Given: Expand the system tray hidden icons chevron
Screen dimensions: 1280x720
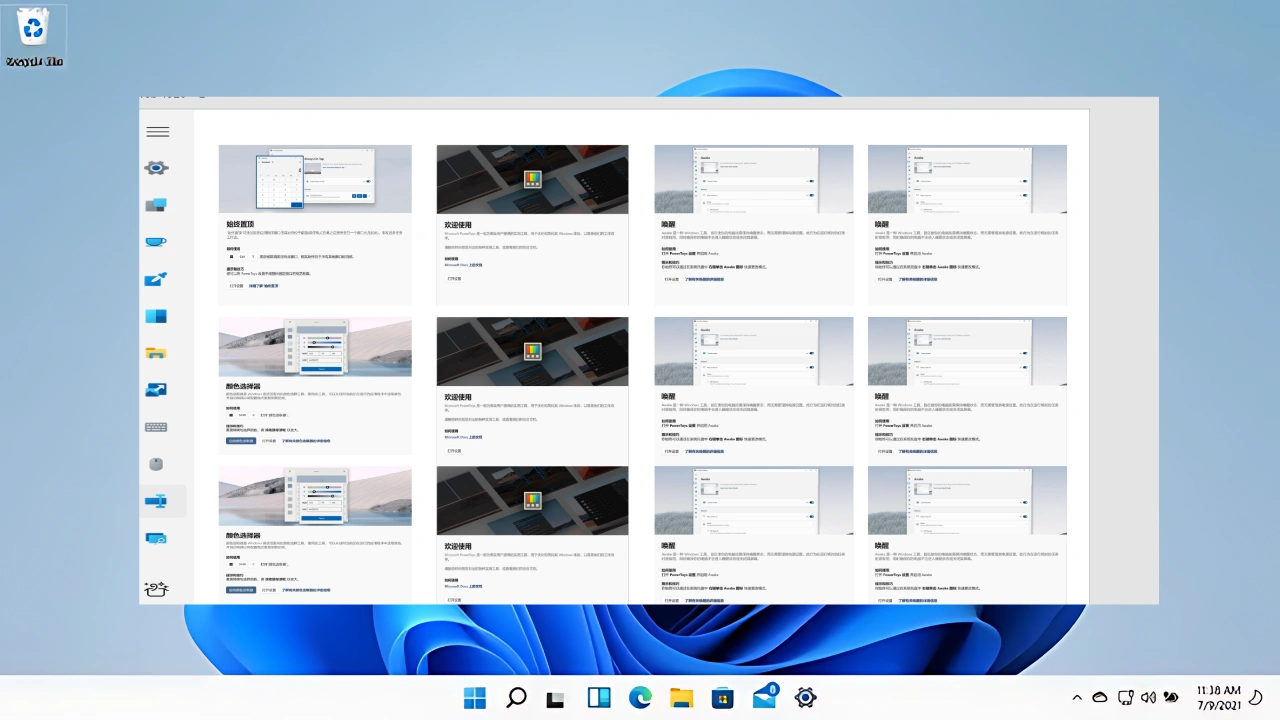Looking at the screenshot, I should (1077, 697).
